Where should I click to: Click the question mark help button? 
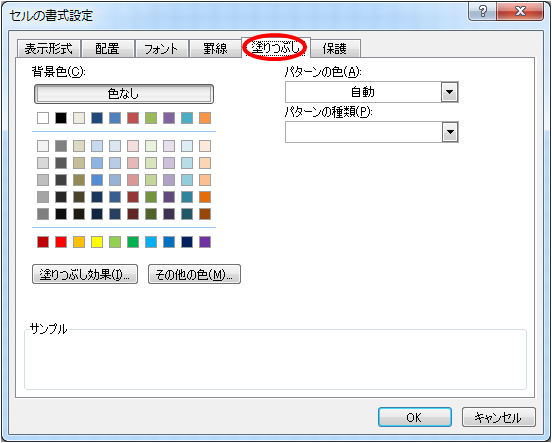tap(483, 11)
